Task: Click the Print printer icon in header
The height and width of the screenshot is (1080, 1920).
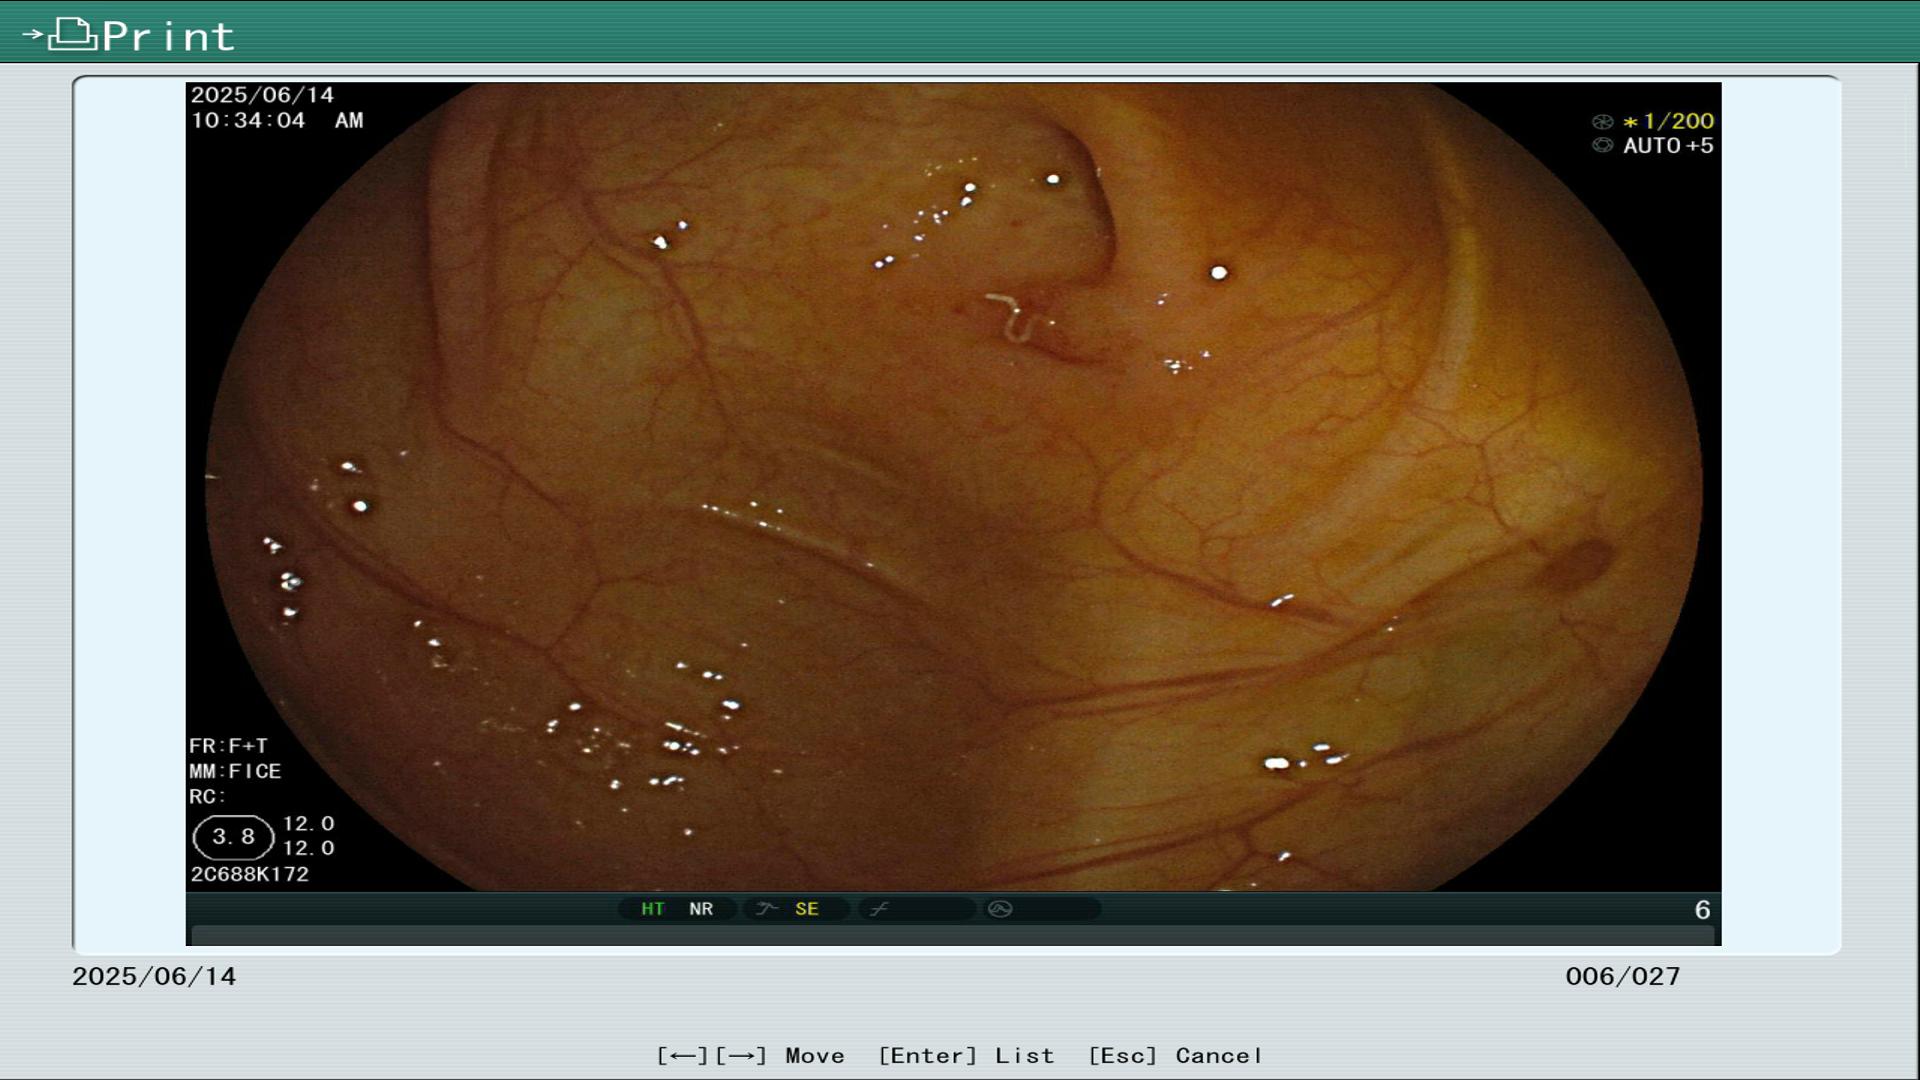Action: click(x=72, y=35)
